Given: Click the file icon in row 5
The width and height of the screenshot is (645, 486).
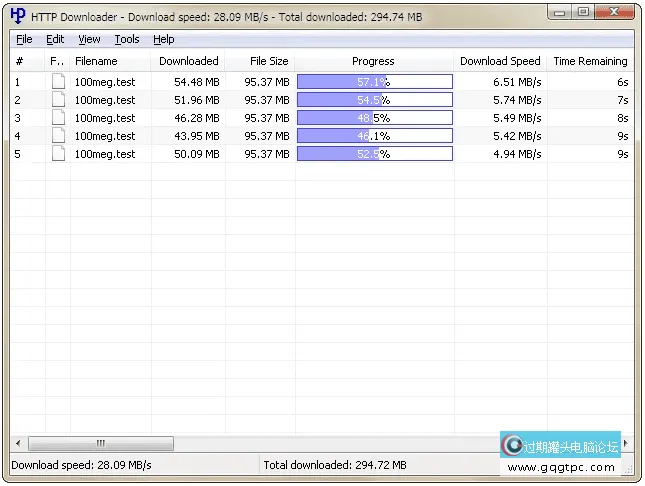Looking at the screenshot, I should tap(58, 154).
